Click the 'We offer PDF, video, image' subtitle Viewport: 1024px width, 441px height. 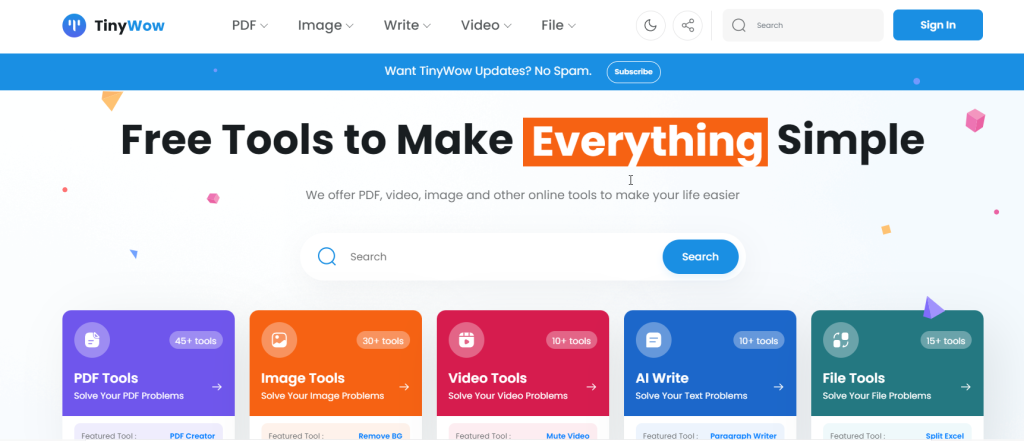522,195
